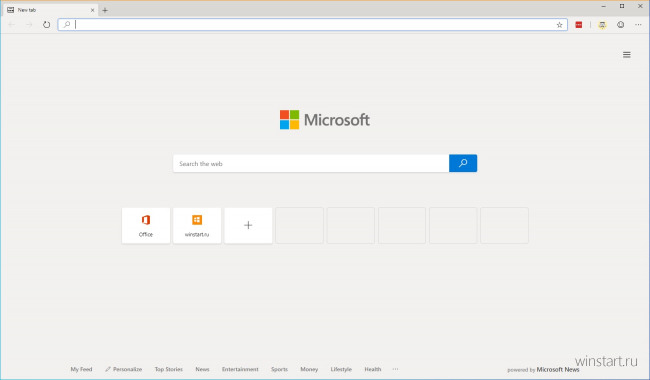
Task: Click the Search the web box
Action: 311,163
